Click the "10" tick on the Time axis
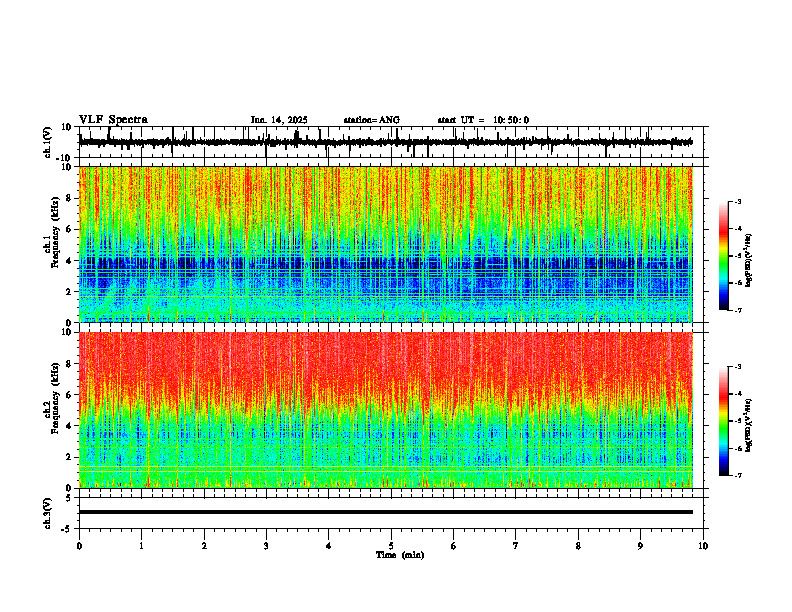This screenshot has height=612, width=792. [x=703, y=546]
